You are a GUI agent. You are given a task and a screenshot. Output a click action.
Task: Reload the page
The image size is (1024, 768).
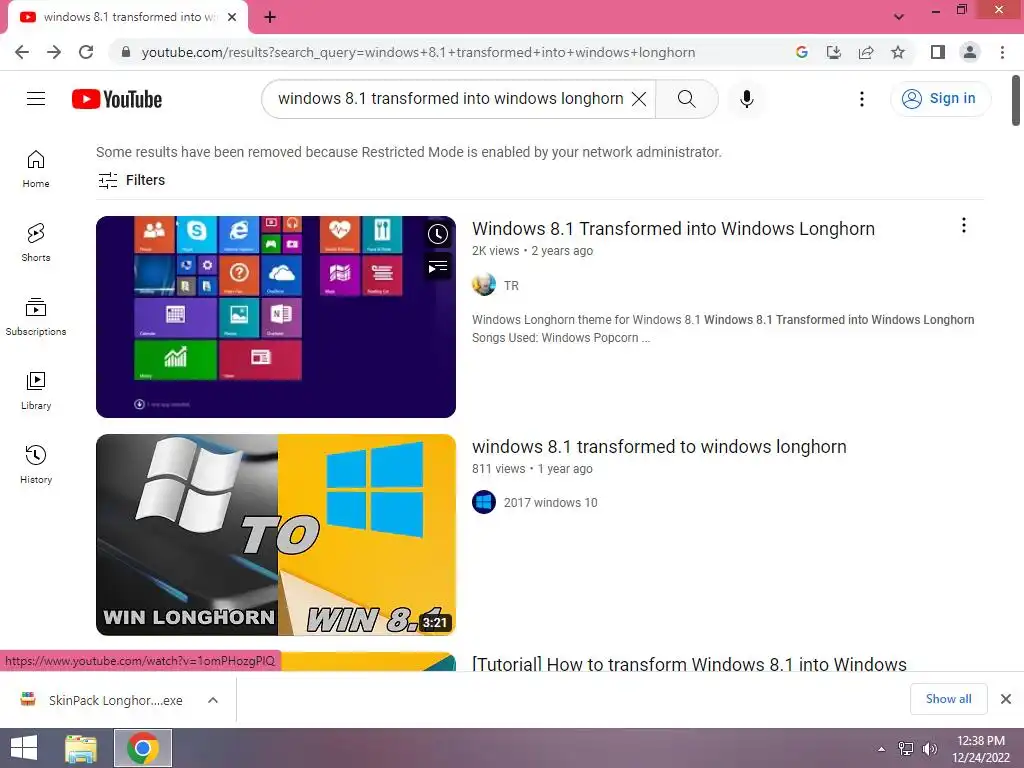(x=86, y=52)
